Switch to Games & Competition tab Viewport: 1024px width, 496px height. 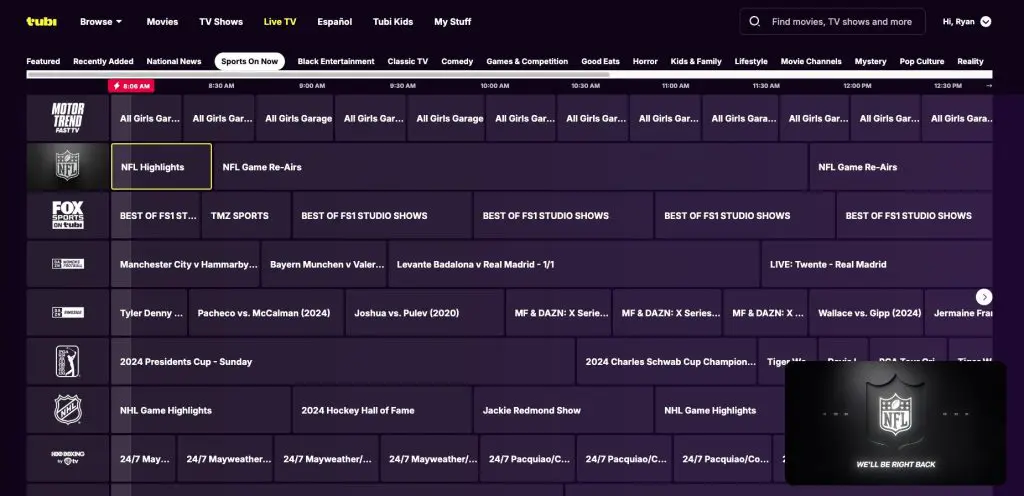[x=527, y=61]
